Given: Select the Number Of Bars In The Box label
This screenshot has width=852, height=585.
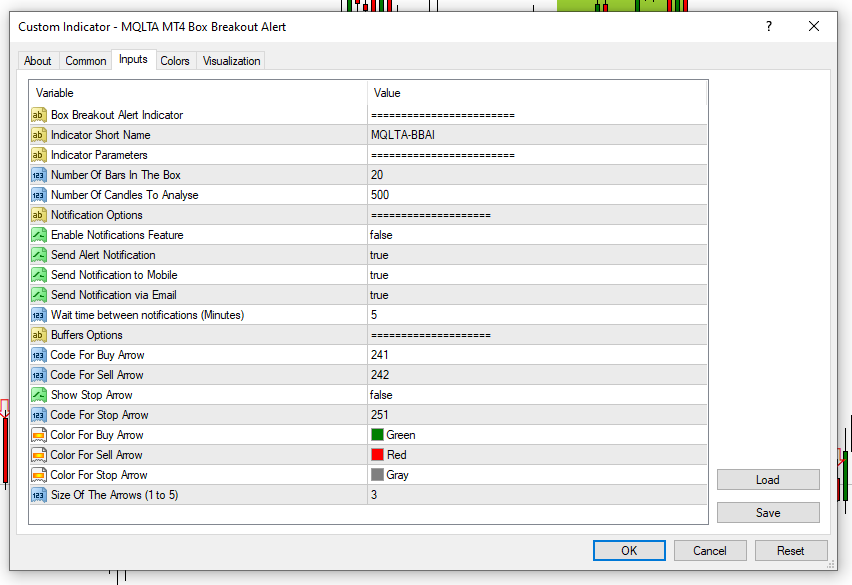Looking at the screenshot, I should click(x=116, y=175).
